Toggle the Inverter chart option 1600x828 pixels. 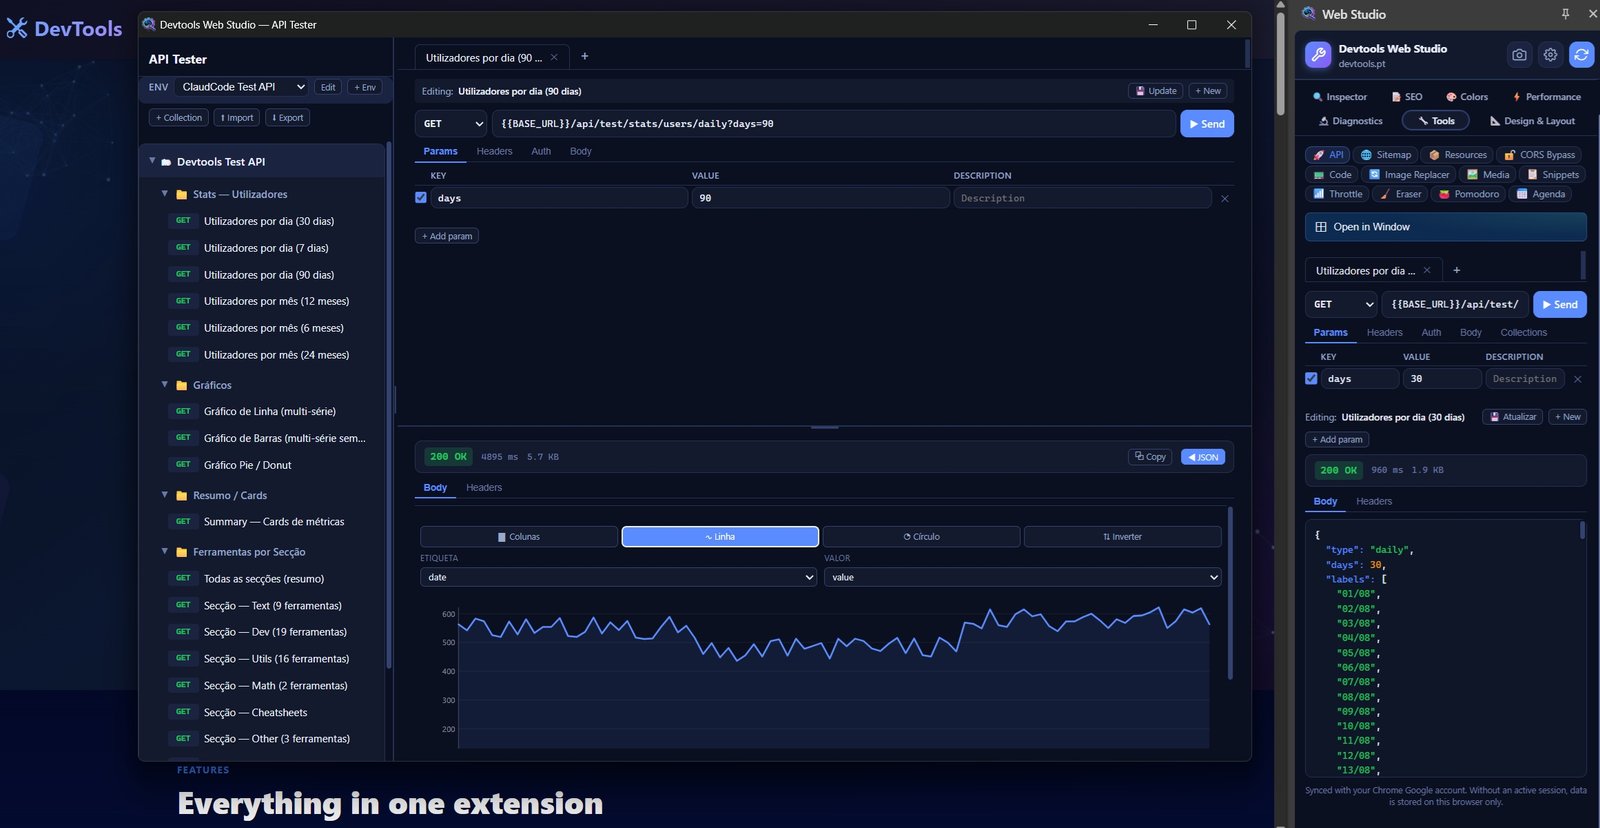pos(1123,537)
